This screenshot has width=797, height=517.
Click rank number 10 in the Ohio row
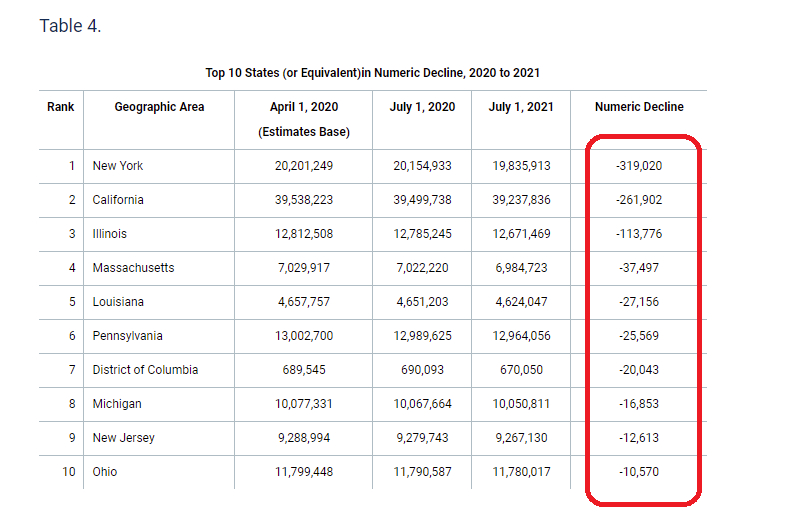[69, 472]
